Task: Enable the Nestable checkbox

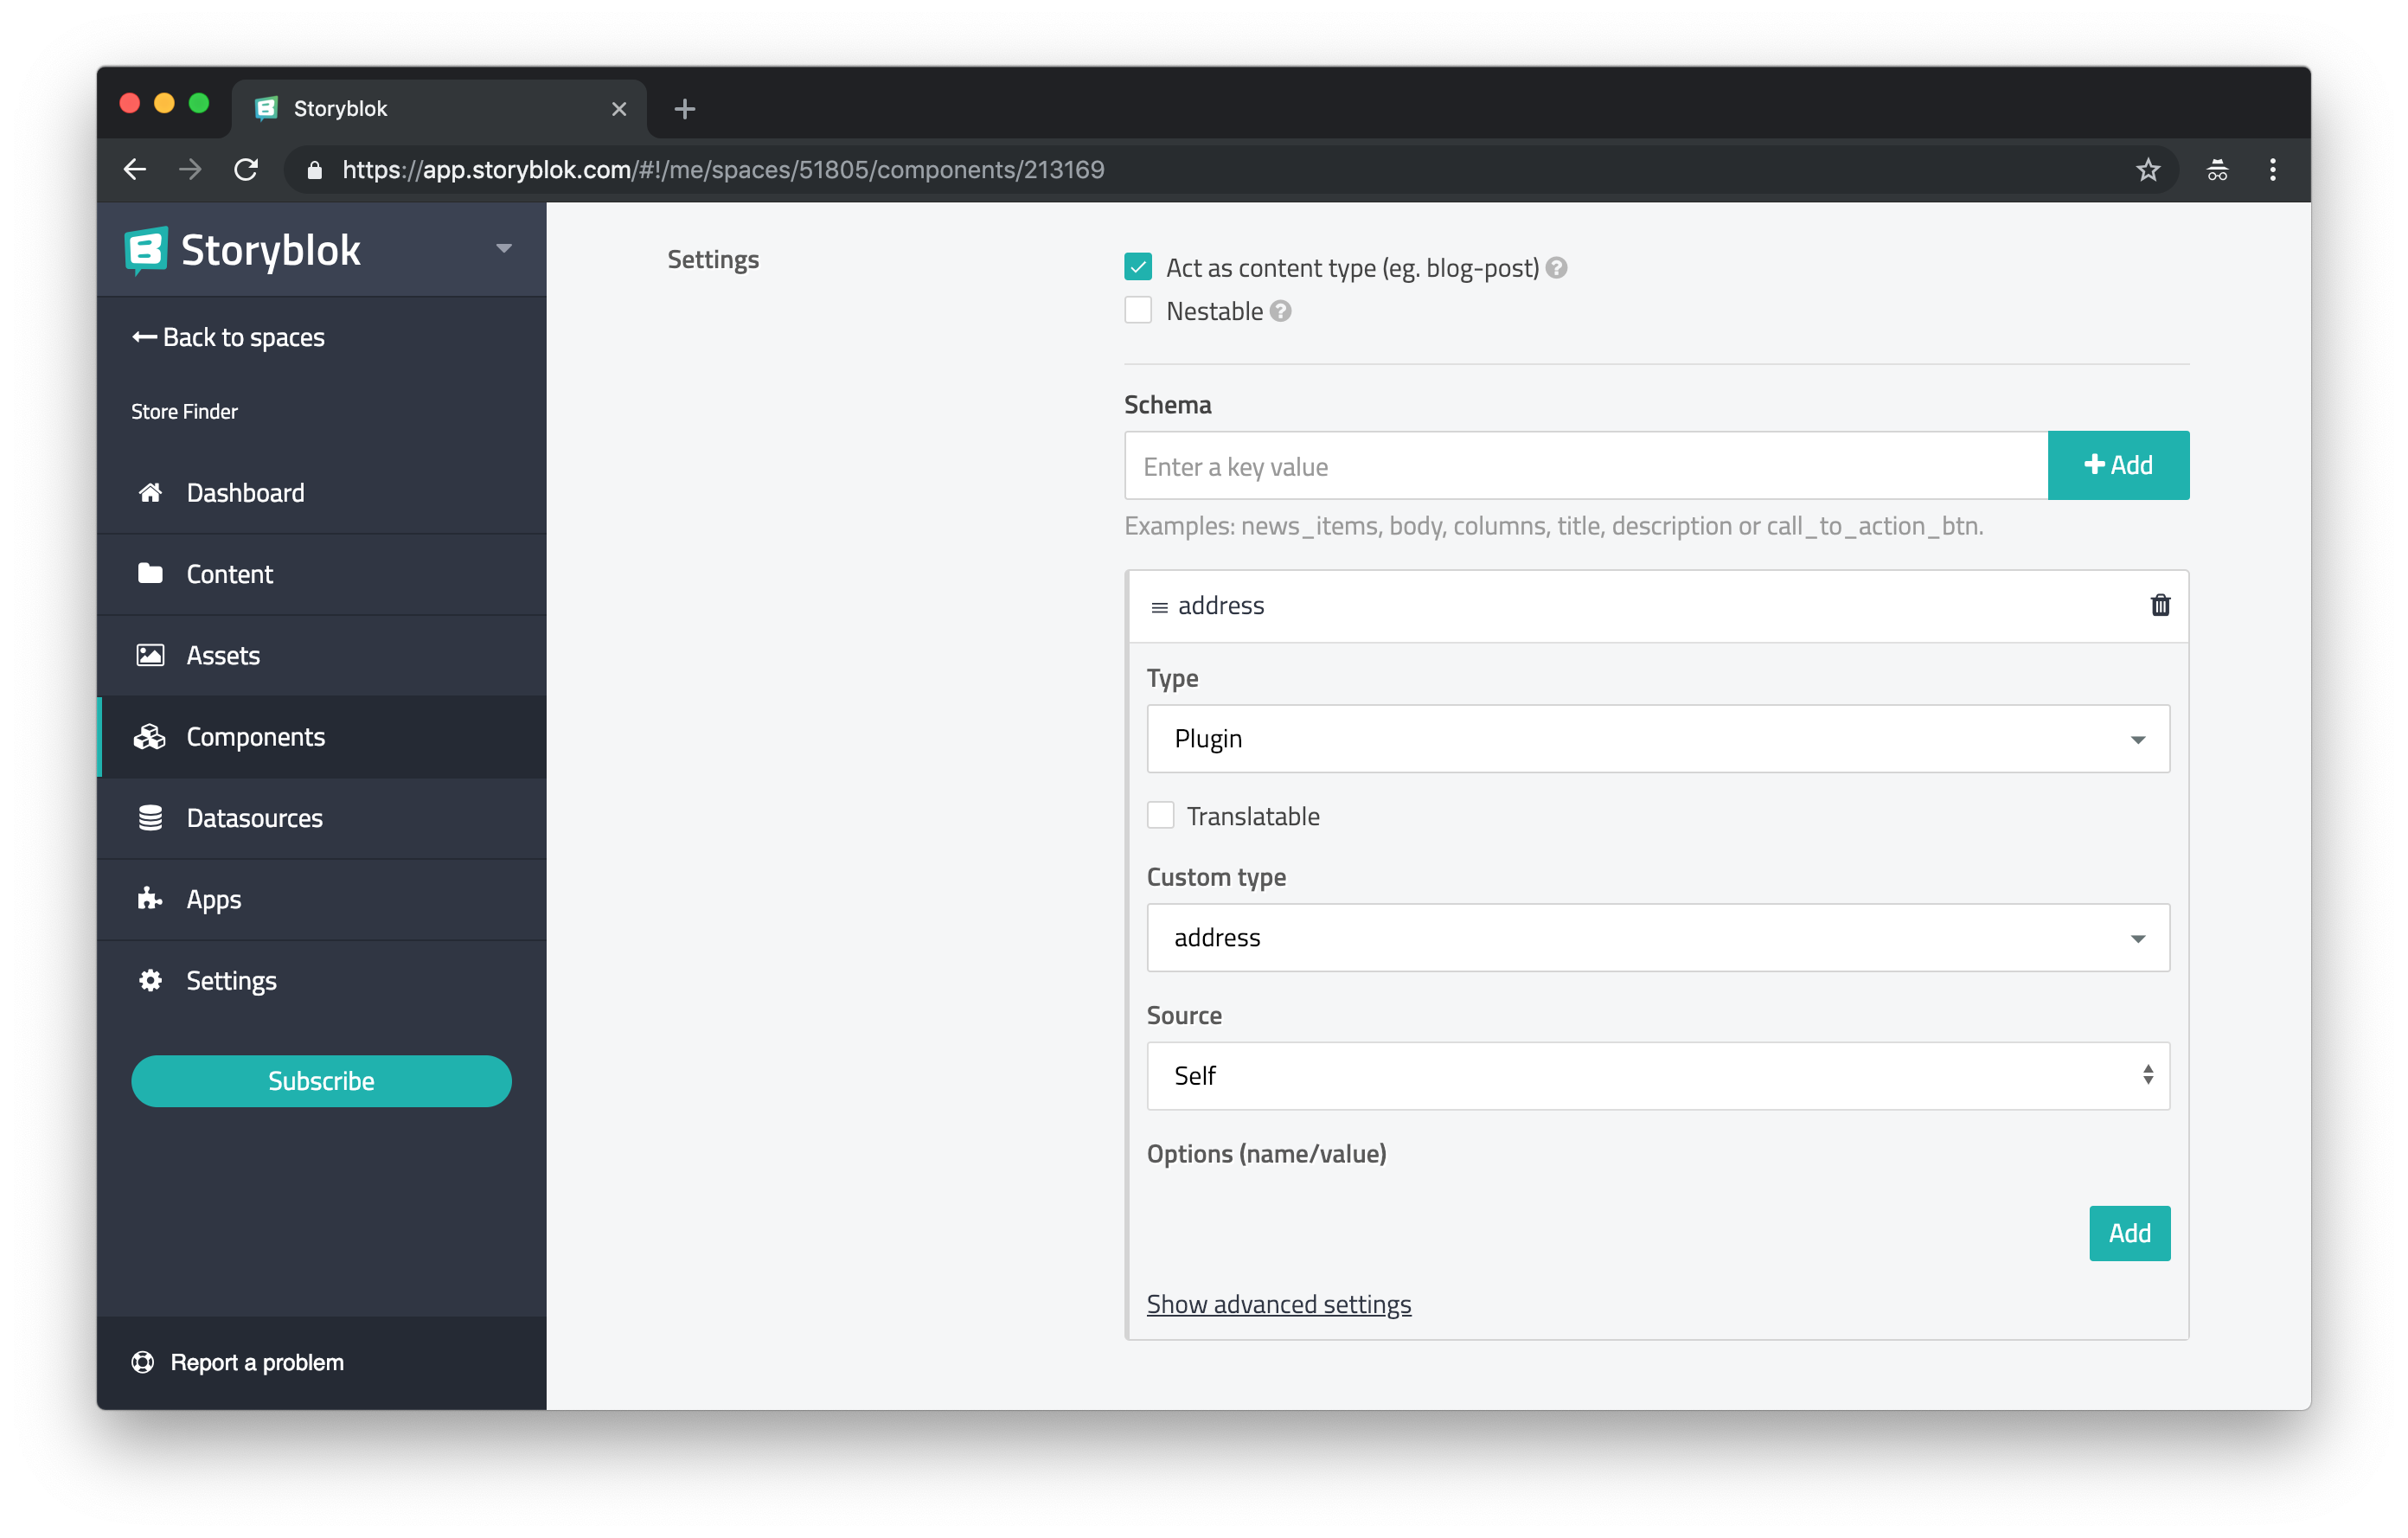Action: tap(1137, 311)
